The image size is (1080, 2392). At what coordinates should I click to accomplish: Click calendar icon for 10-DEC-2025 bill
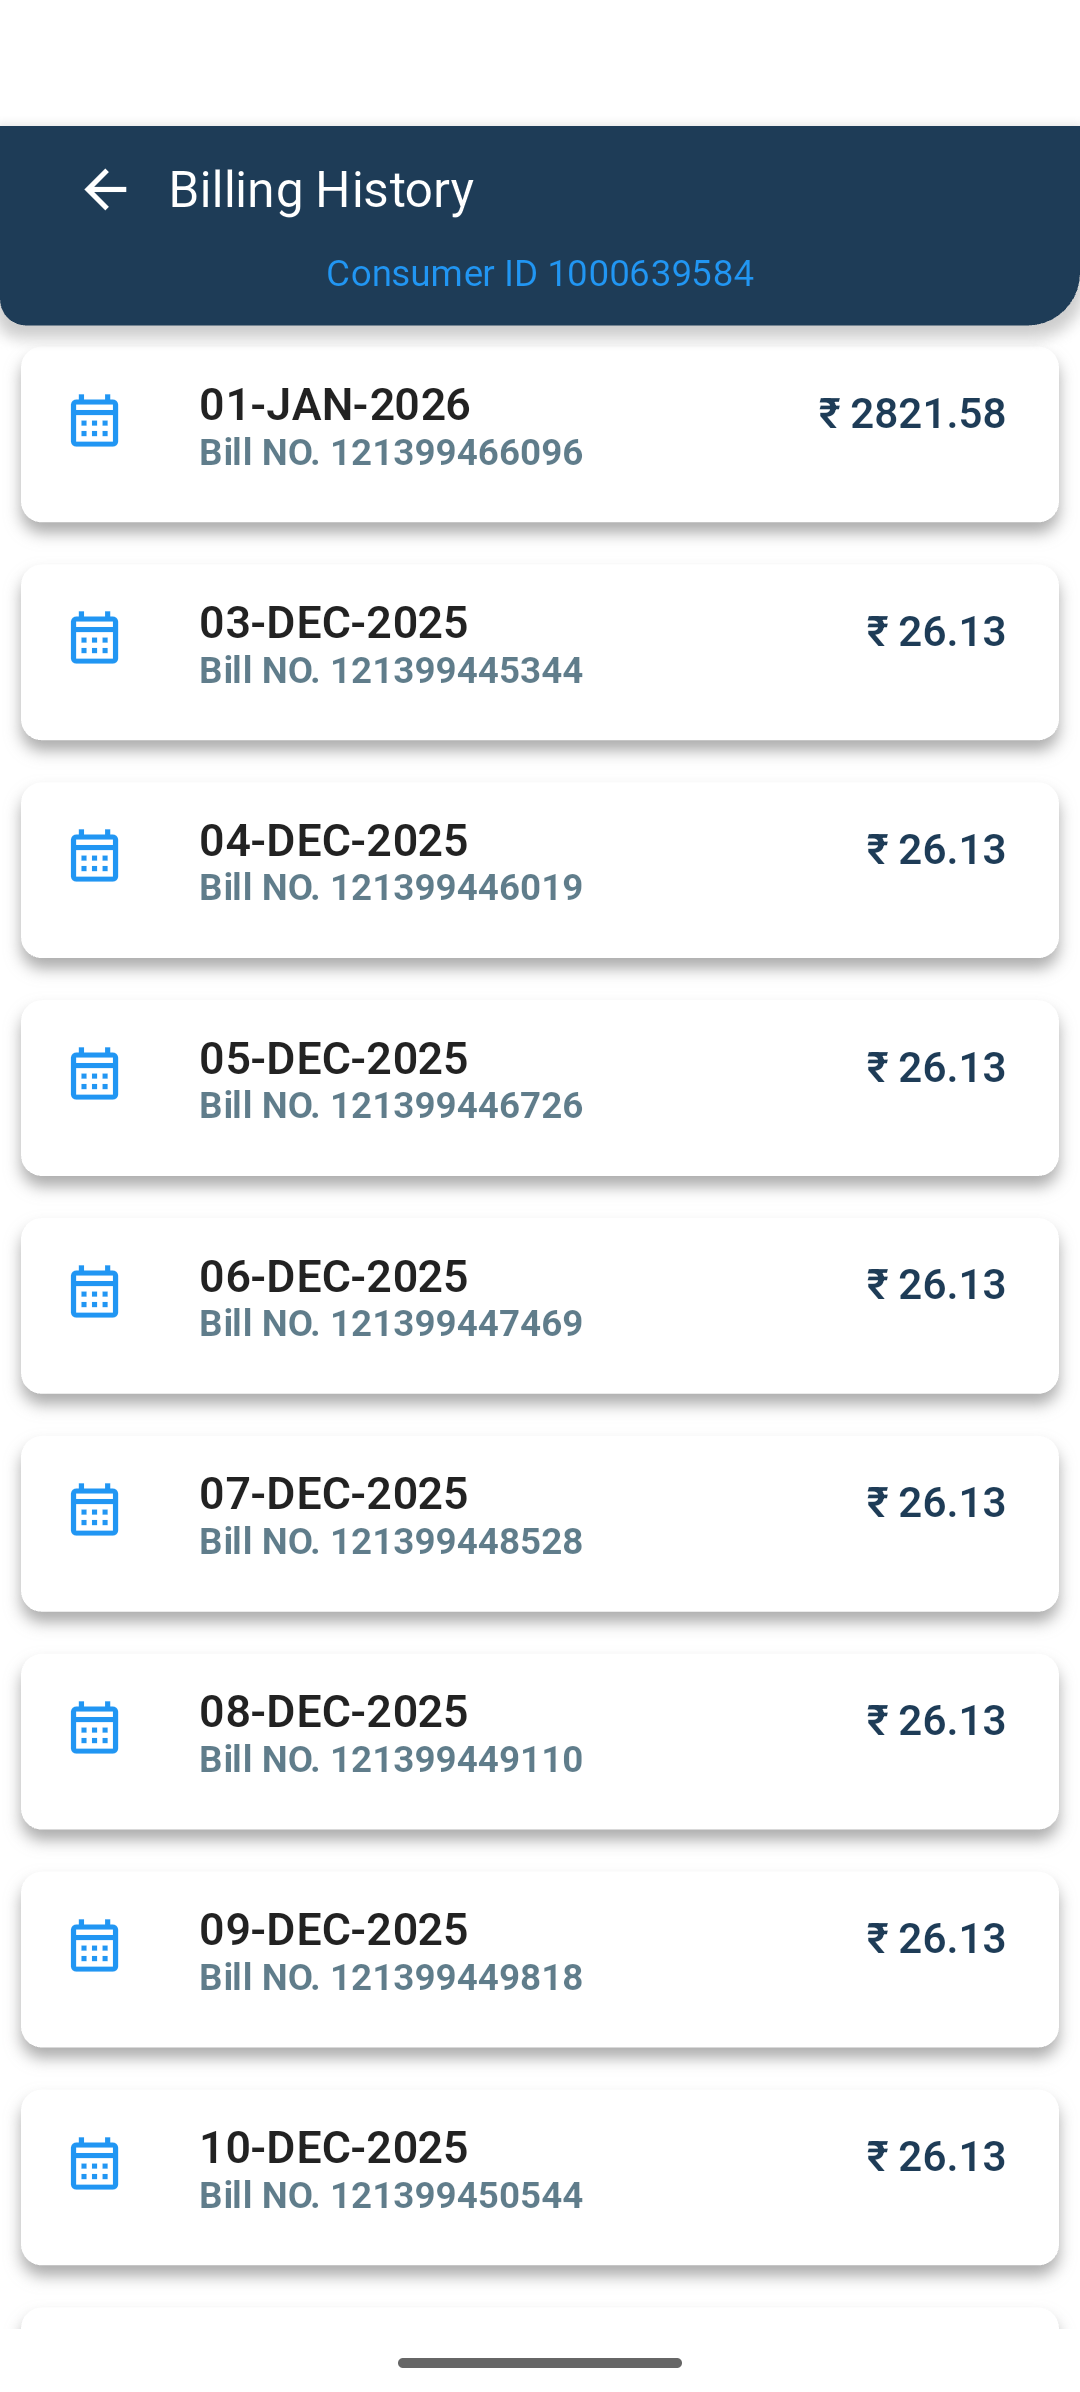[95, 2164]
